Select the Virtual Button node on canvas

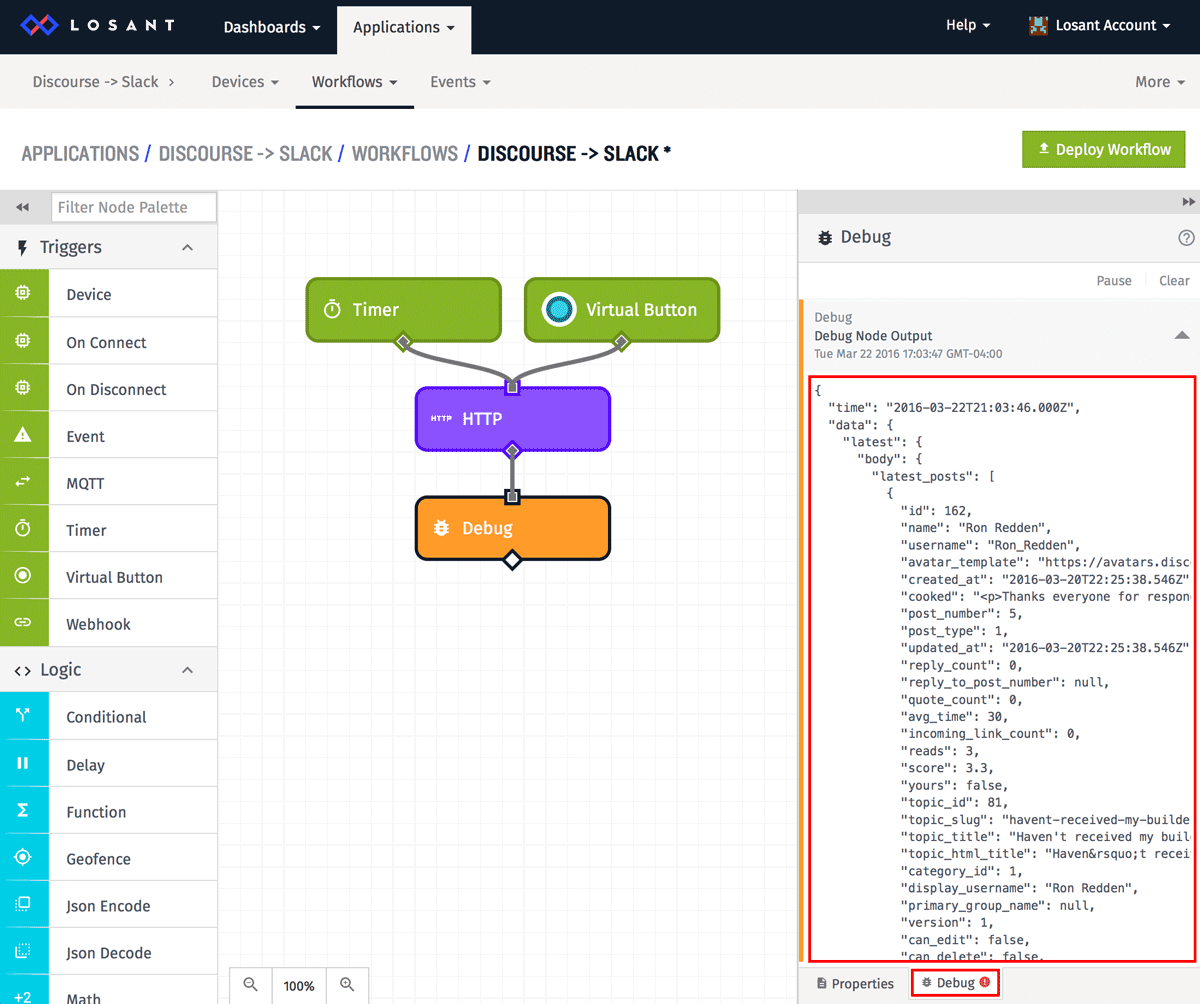click(622, 310)
